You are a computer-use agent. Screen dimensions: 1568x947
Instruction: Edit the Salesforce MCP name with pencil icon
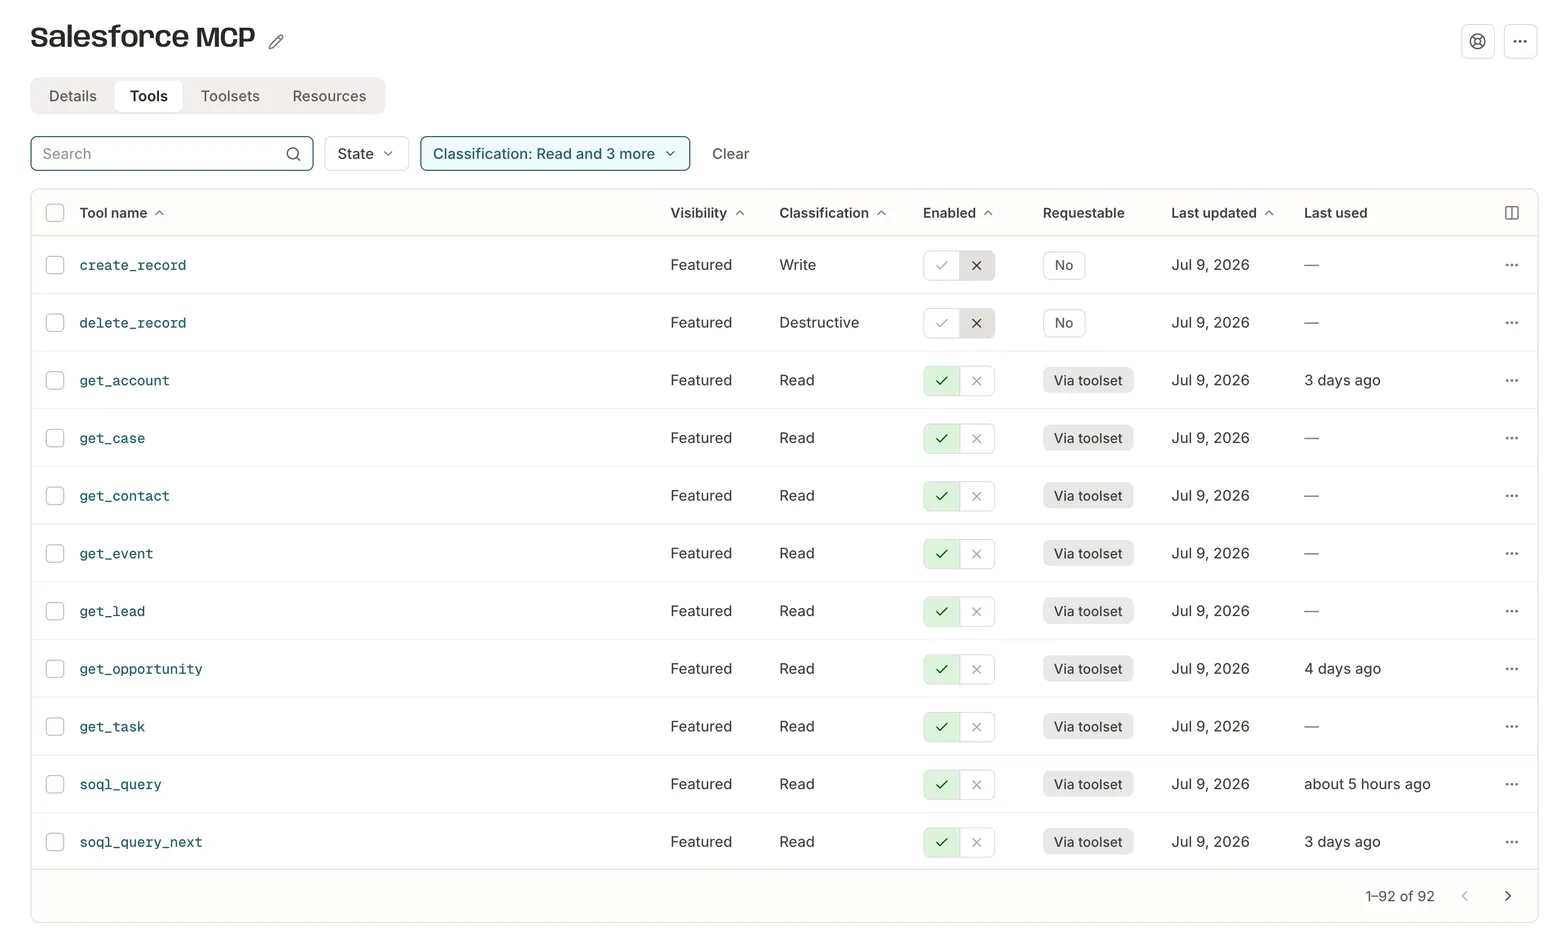click(x=276, y=41)
